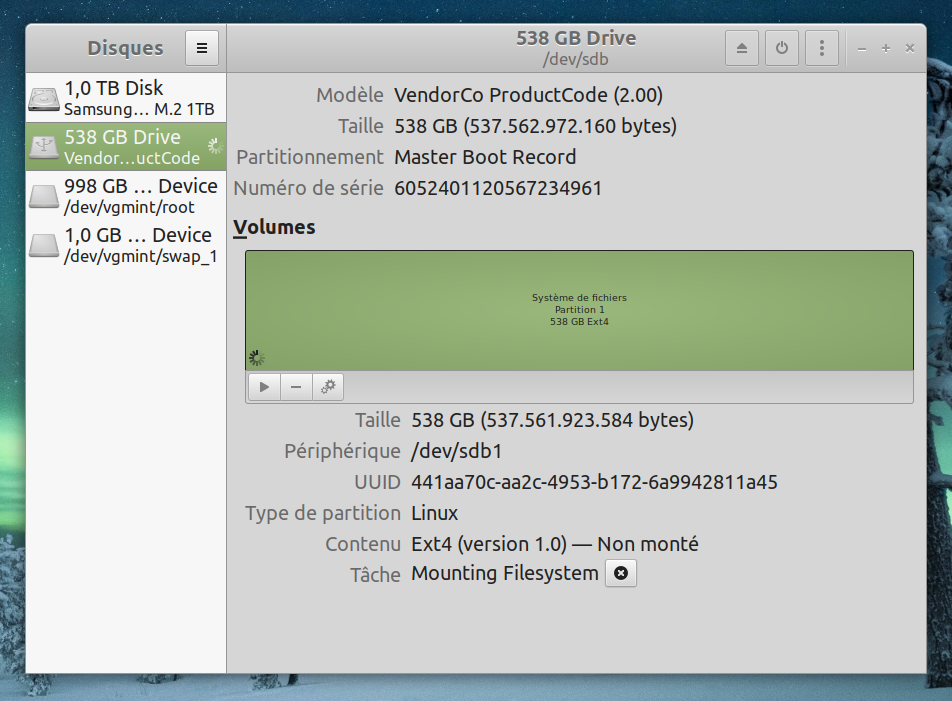Image resolution: width=952 pixels, height=701 pixels.
Task: Click the hard disk icon of 1,0 TB Disk
Action: 44,99
